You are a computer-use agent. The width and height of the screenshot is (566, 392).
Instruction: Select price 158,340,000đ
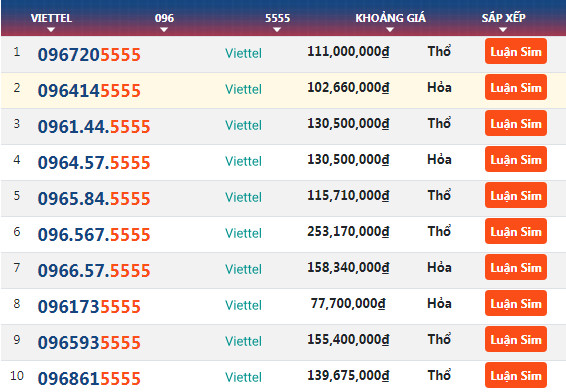[348, 267]
